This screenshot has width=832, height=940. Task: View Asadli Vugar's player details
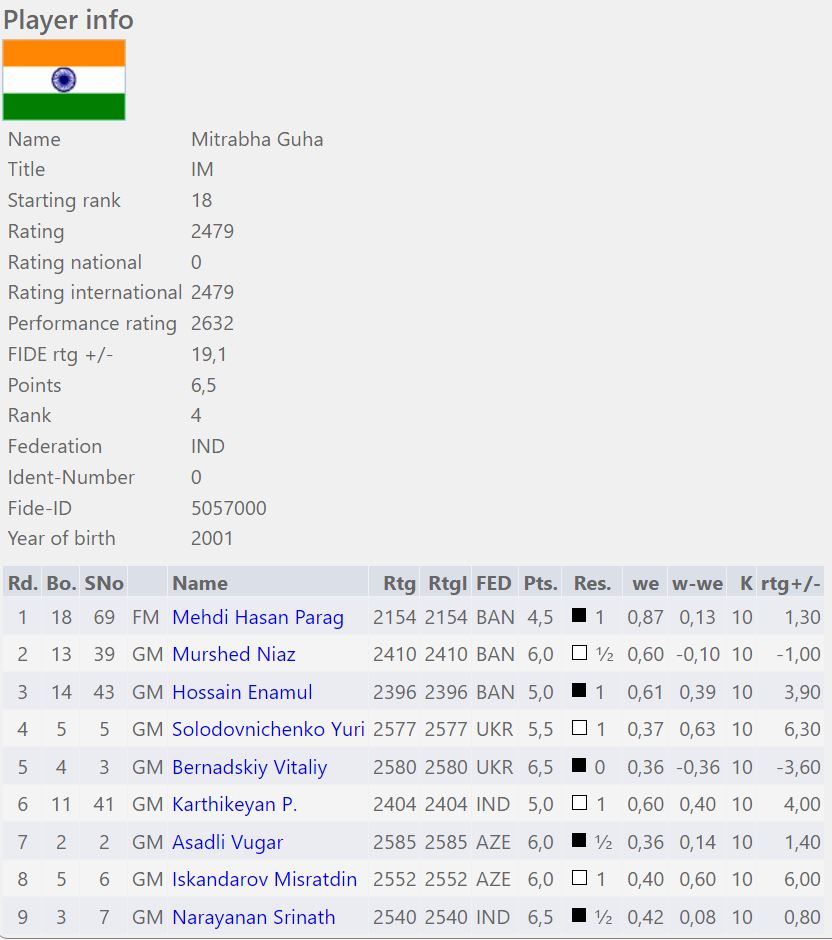click(227, 842)
